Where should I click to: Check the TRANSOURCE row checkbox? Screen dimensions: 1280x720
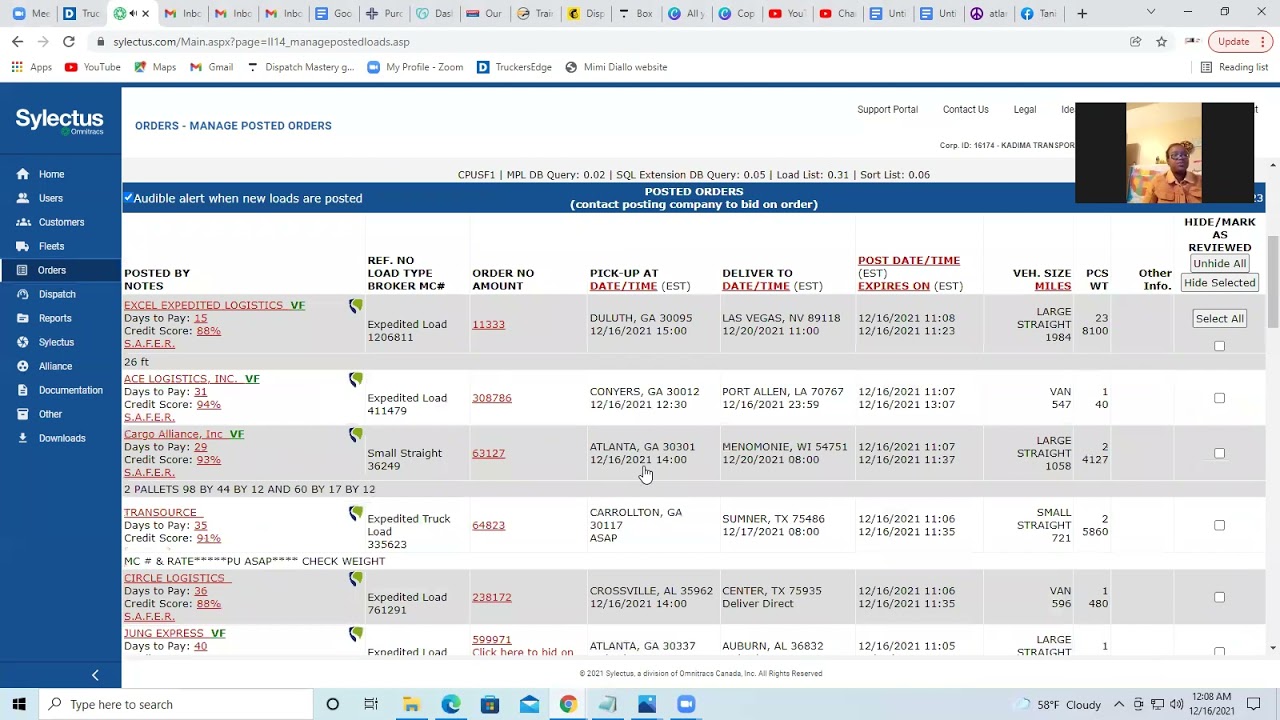tap(1219, 525)
